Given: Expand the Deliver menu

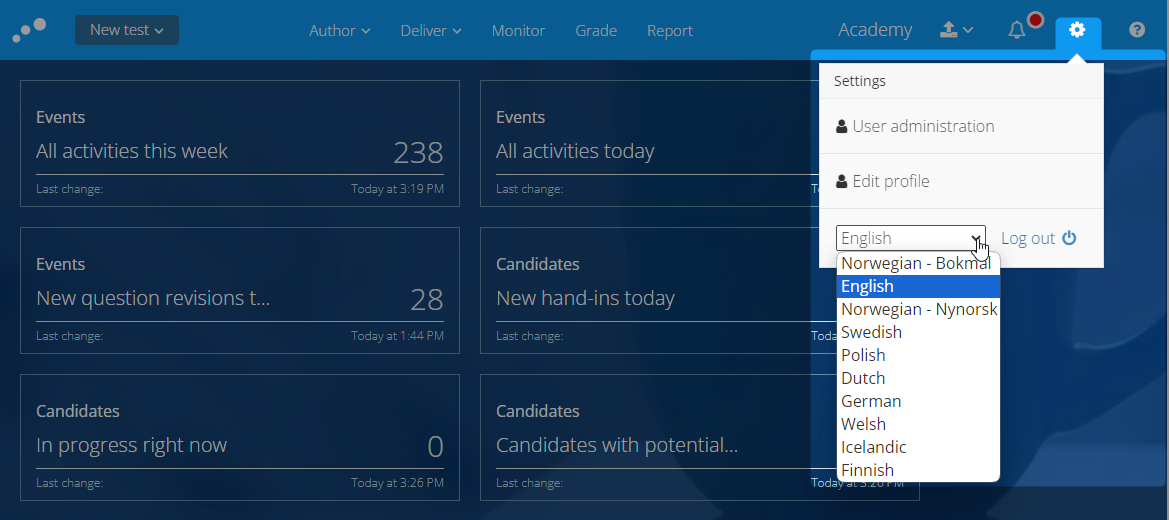Looking at the screenshot, I should tap(431, 31).
